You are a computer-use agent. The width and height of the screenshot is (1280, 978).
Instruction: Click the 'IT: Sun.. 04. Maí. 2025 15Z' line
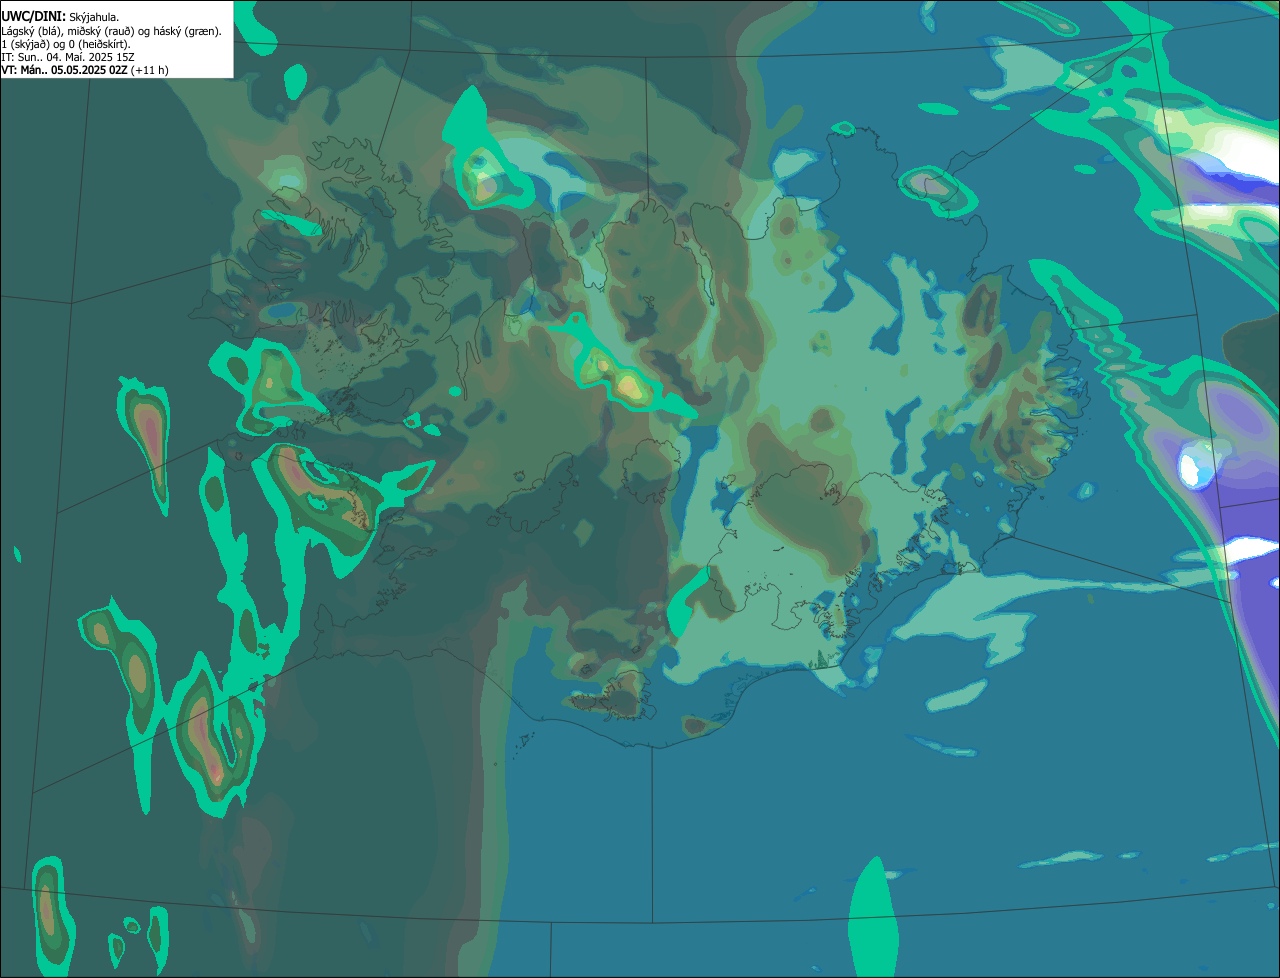(68, 57)
